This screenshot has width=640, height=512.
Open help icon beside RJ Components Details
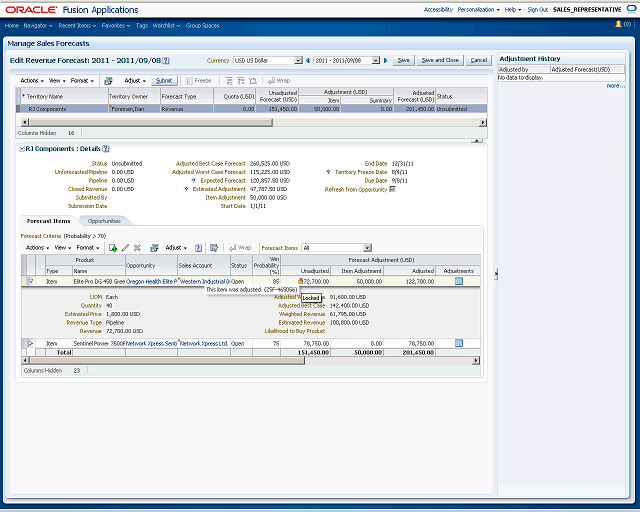pos(106,149)
